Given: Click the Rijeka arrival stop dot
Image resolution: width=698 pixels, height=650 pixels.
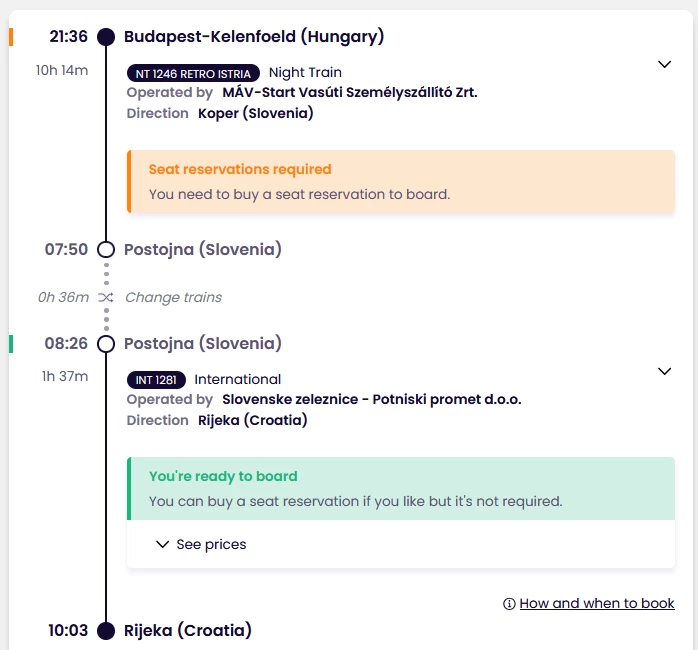Looking at the screenshot, I should point(106,631).
